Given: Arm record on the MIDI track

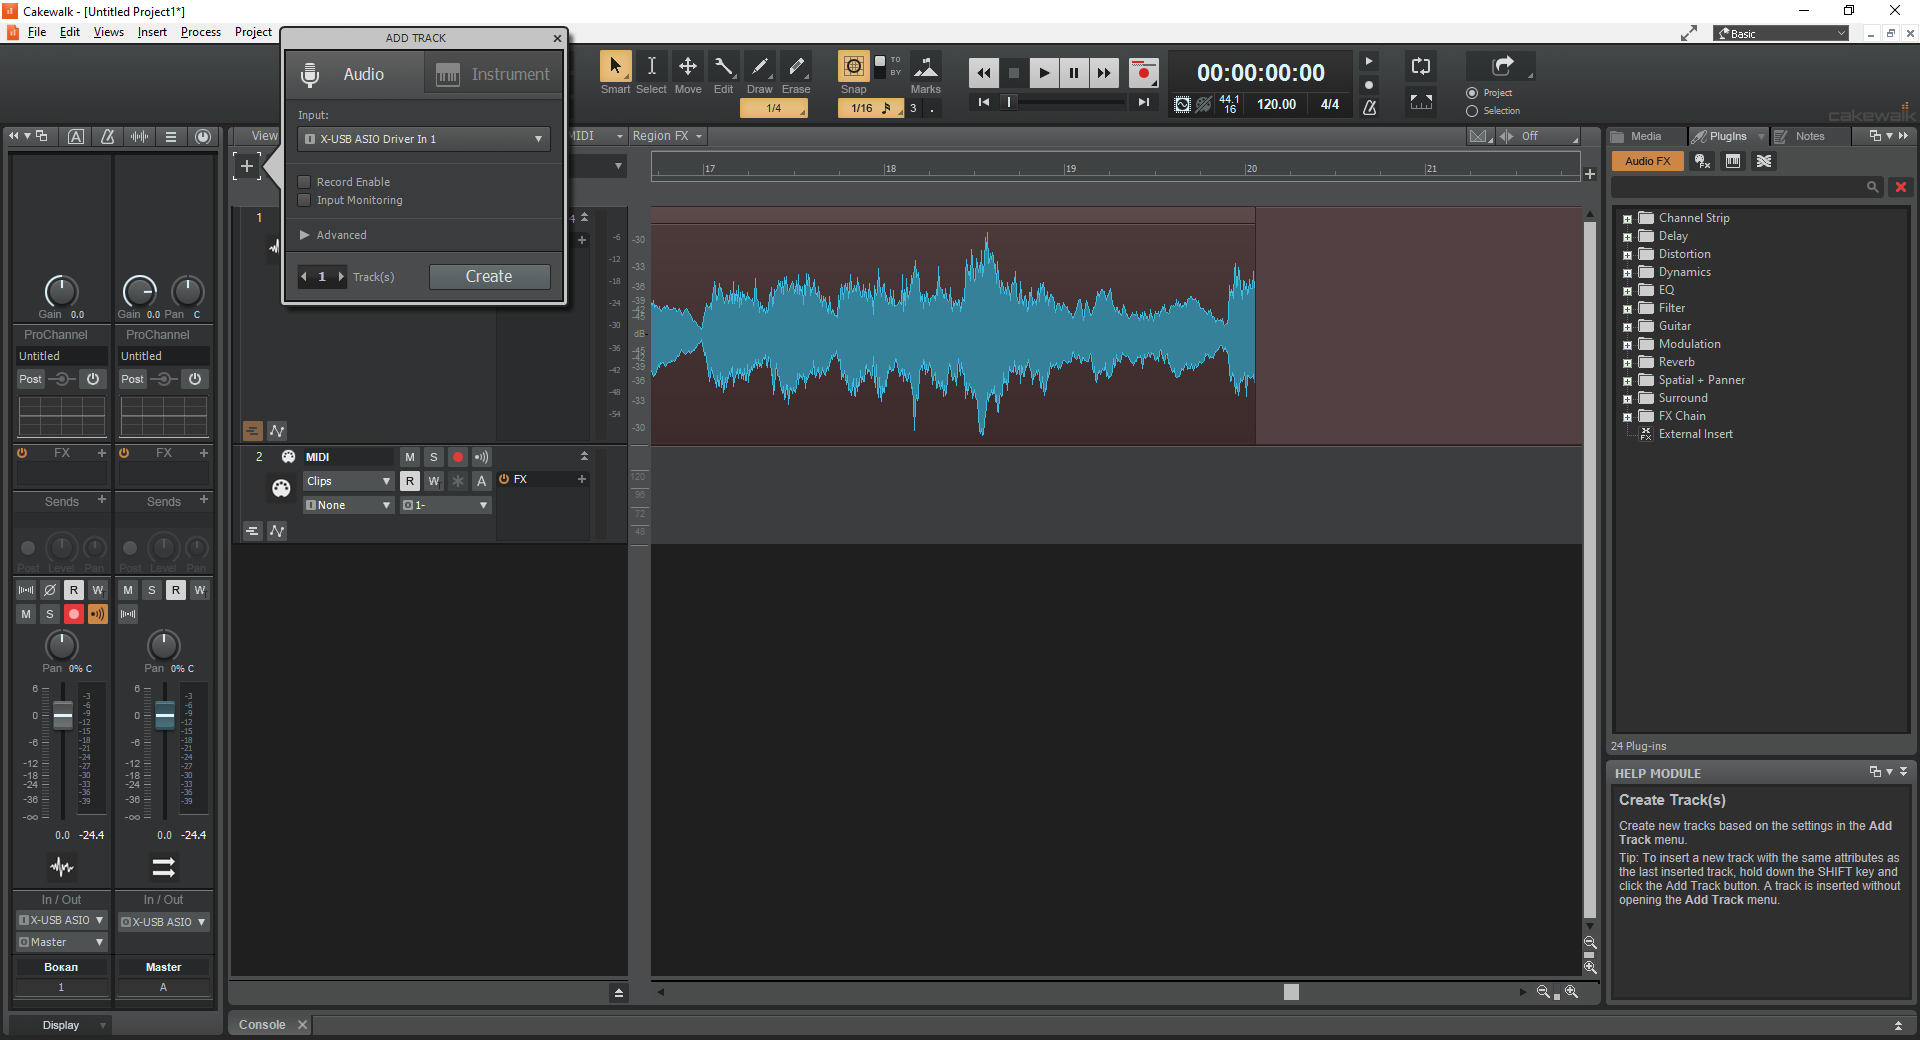Looking at the screenshot, I should [x=457, y=457].
